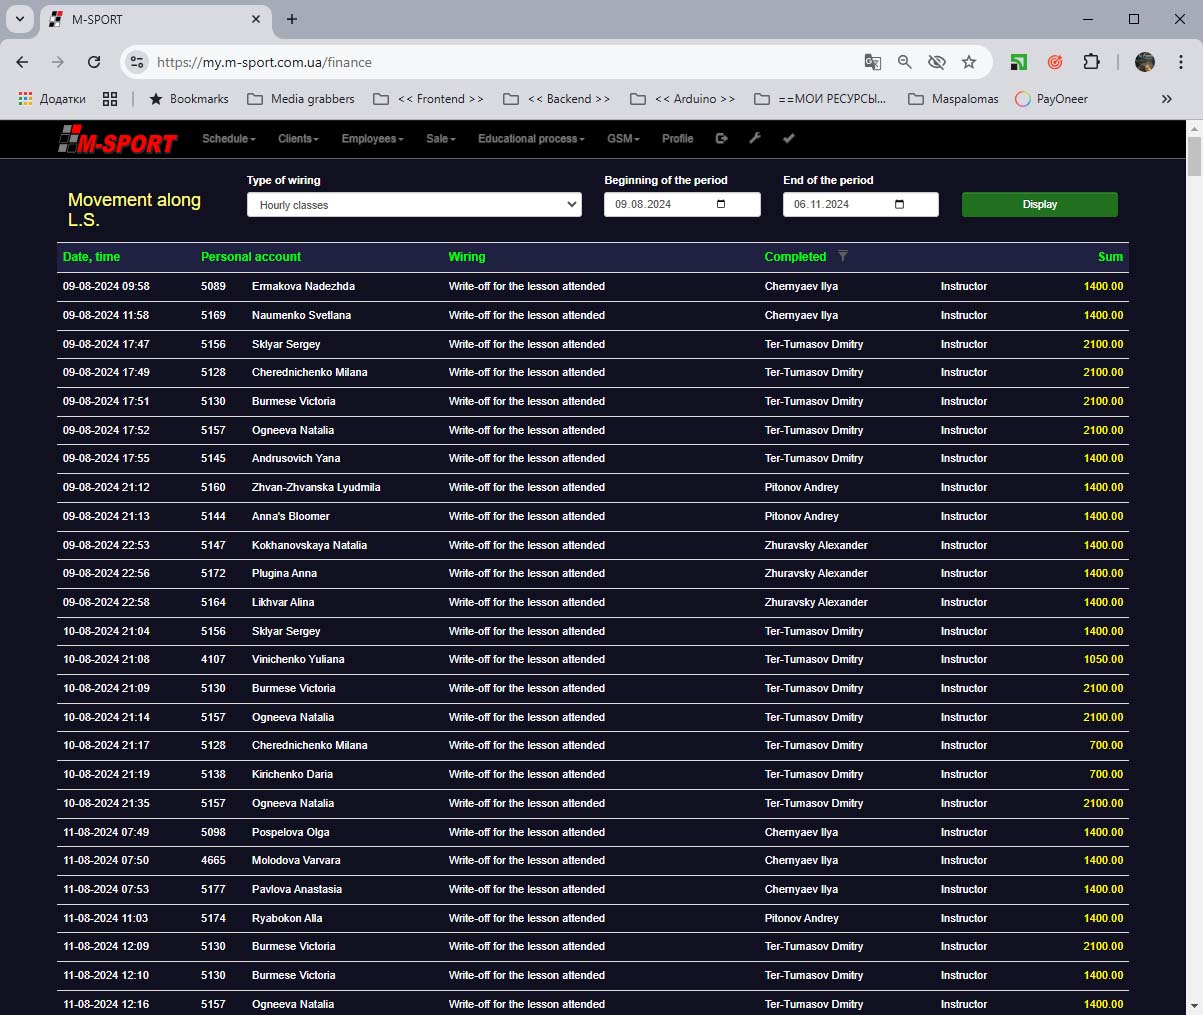
Task: Open browser Extensions puzzle icon
Action: point(1091,62)
